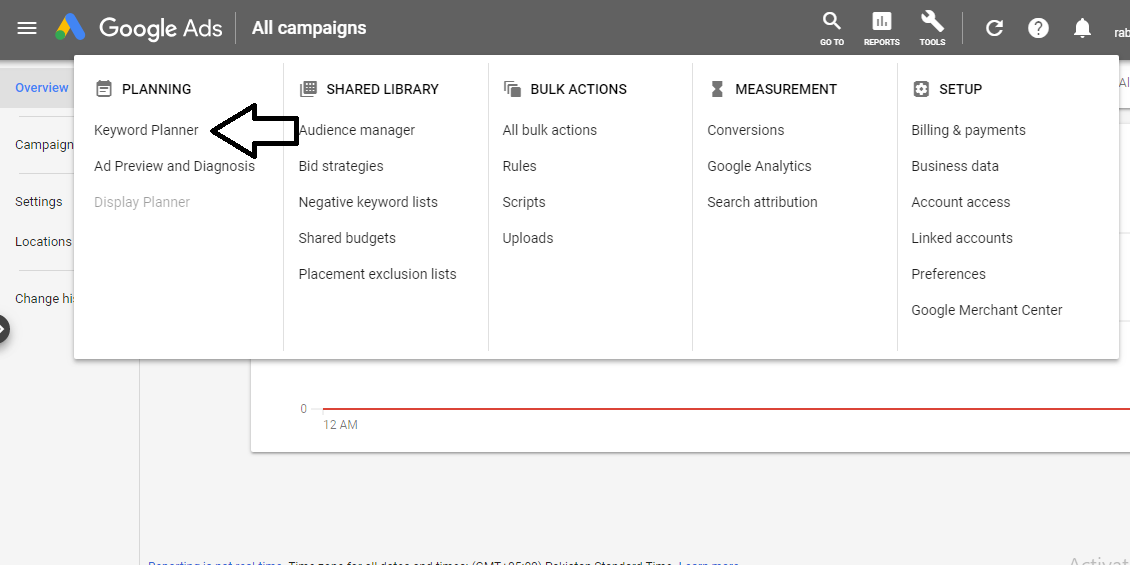
Task: Open the help question mark icon
Action: coord(1038,28)
